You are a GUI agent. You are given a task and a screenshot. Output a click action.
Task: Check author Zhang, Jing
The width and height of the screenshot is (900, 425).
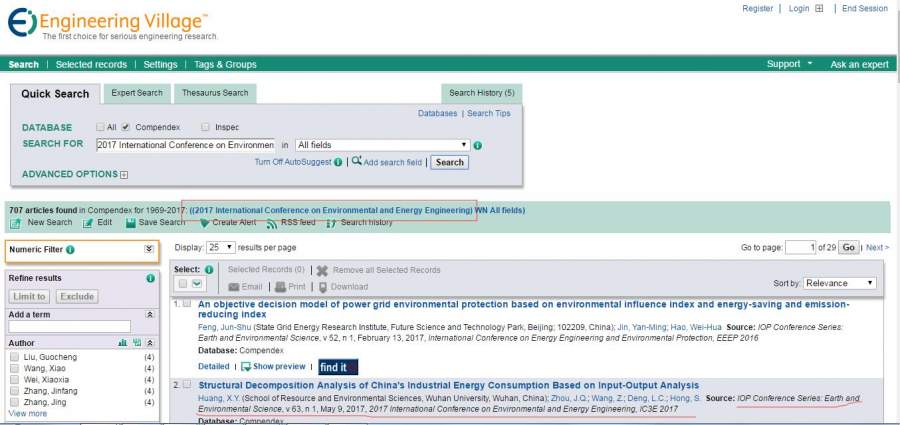[x=15, y=402]
